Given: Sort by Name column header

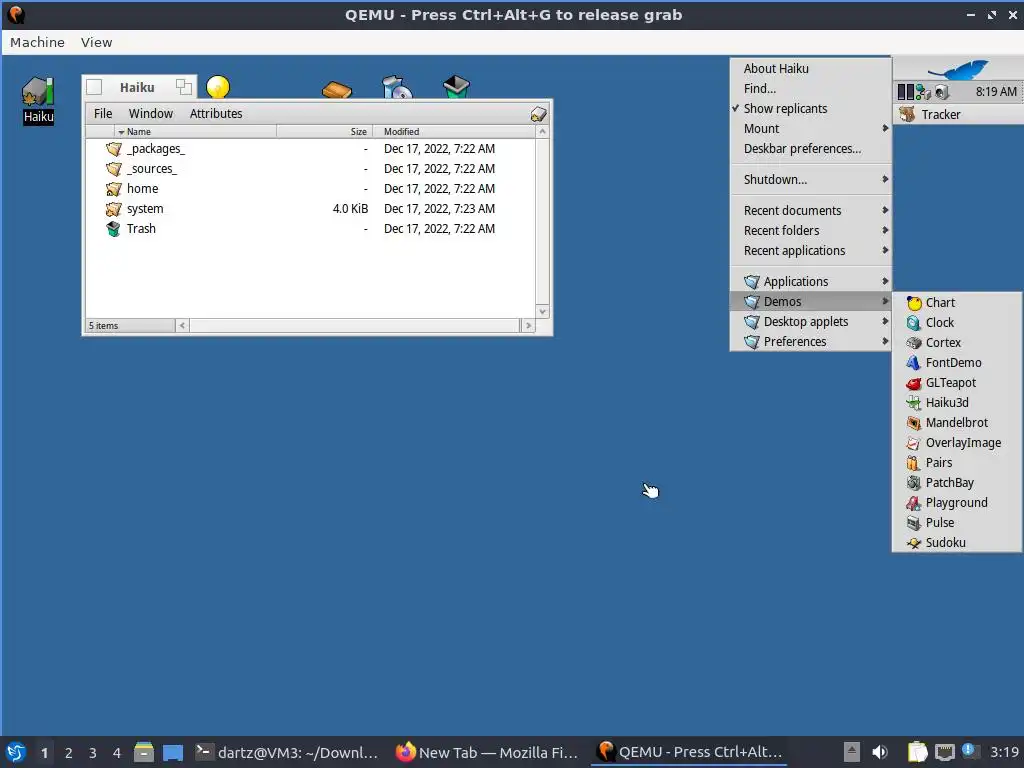Looking at the screenshot, I should point(195,131).
